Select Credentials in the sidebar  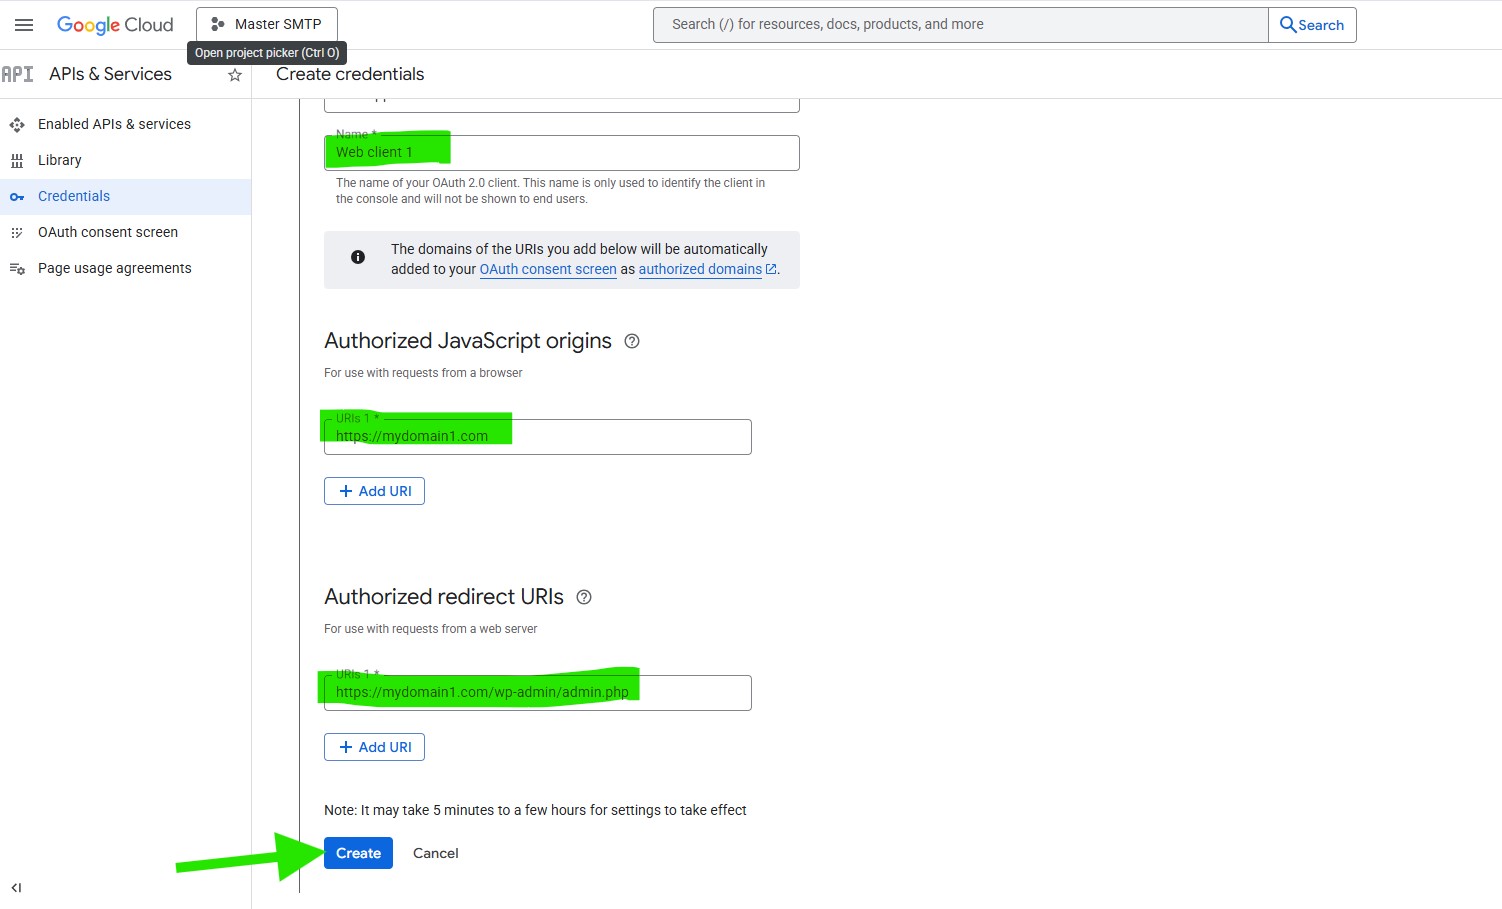point(74,196)
